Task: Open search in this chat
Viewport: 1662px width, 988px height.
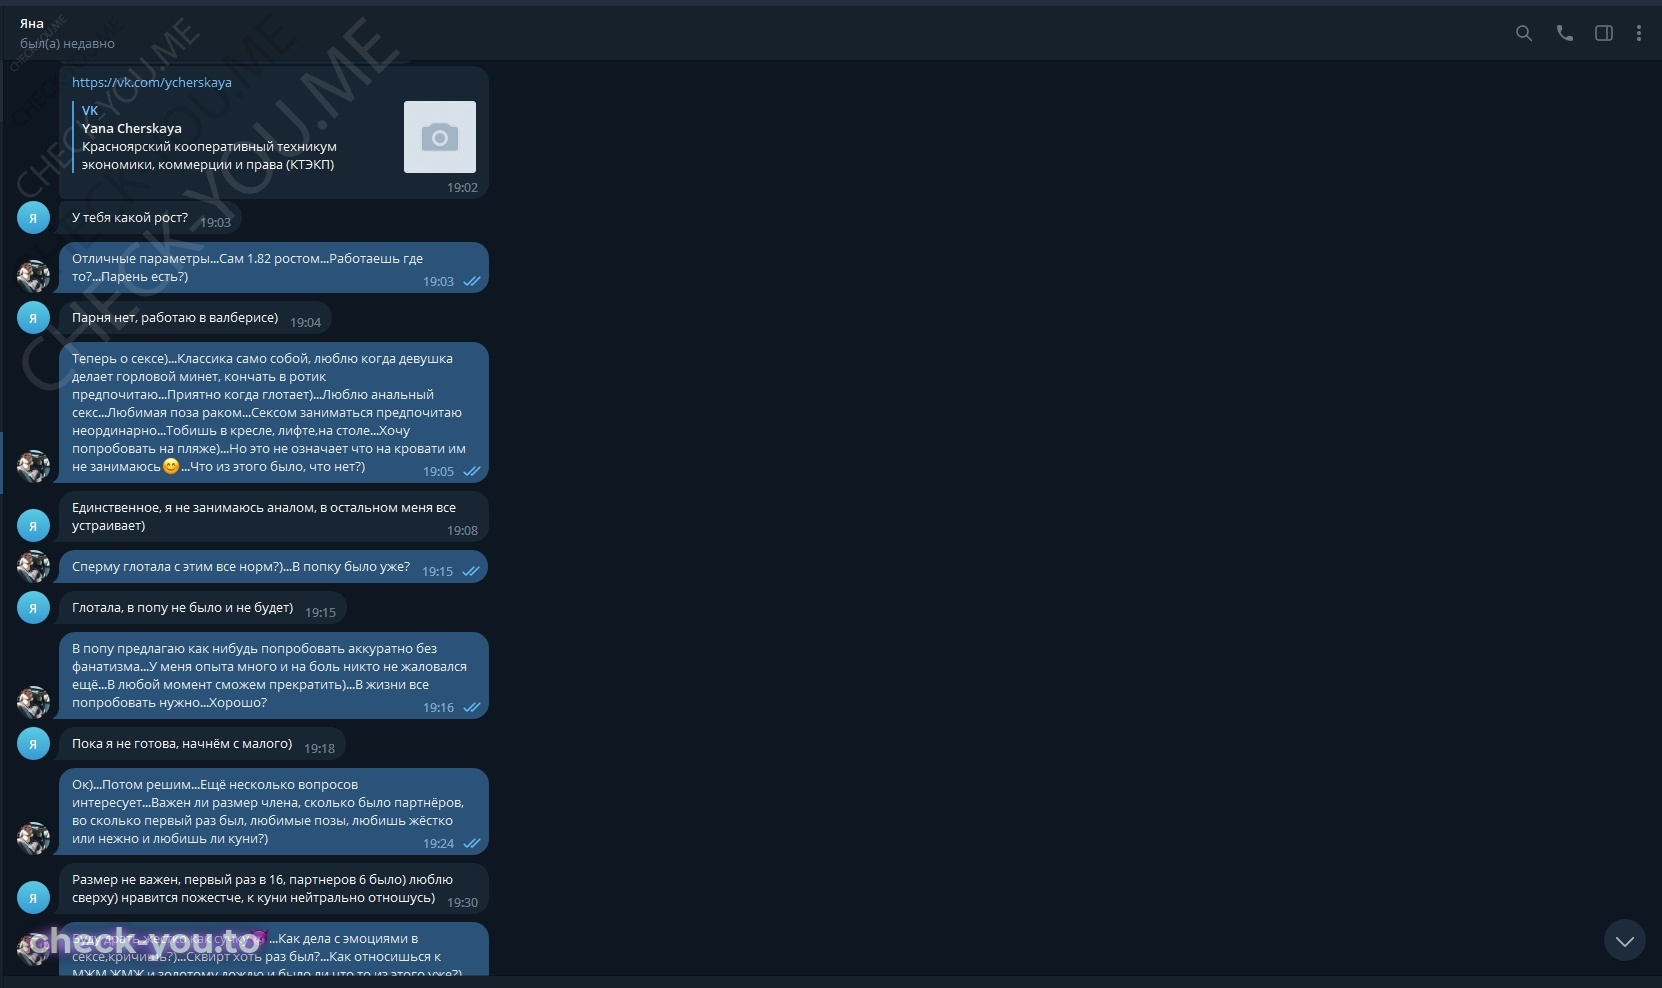Action: (1524, 33)
